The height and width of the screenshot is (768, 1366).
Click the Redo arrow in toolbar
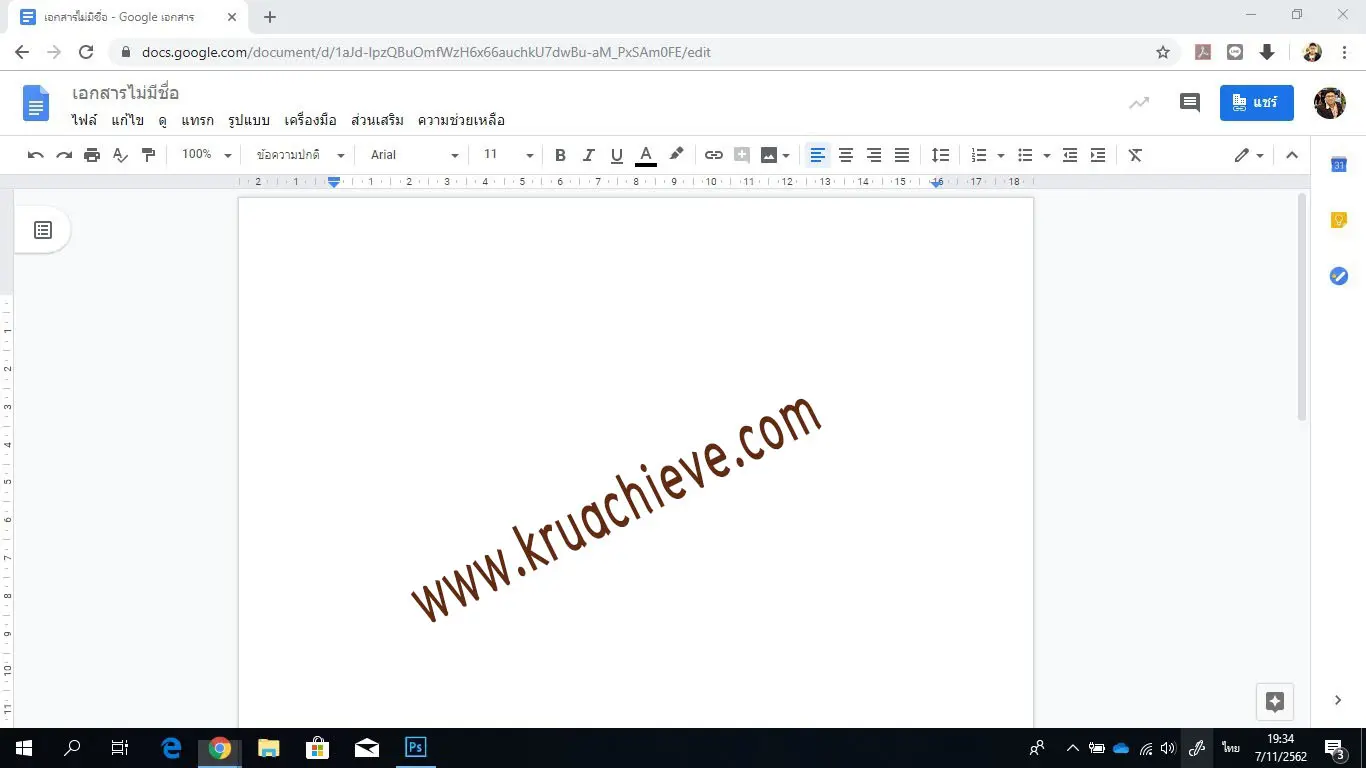click(x=64, y=155)
